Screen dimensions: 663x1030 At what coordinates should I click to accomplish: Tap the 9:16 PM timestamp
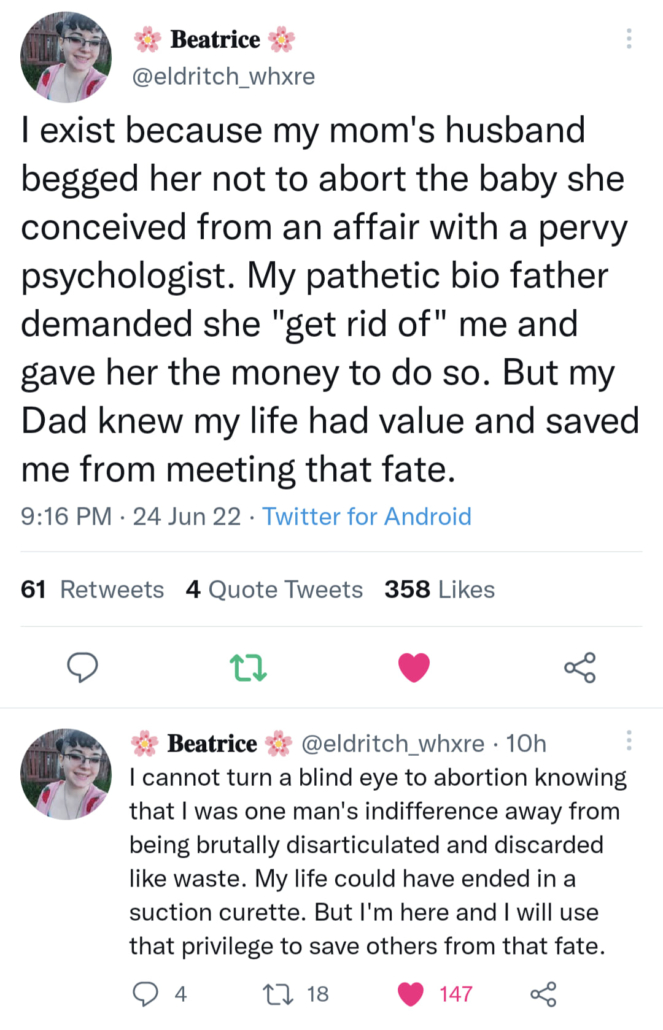[64, 517]
